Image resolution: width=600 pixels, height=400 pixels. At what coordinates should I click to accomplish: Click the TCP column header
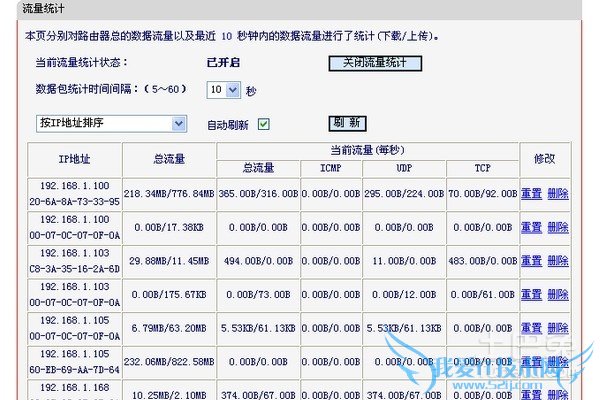coord(483,168)
